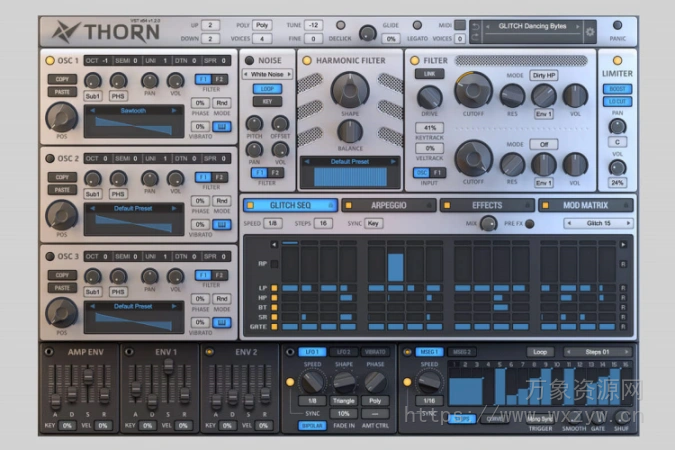Toggle the Pre FX LED

pyautogui.click(x=530, y=223)
